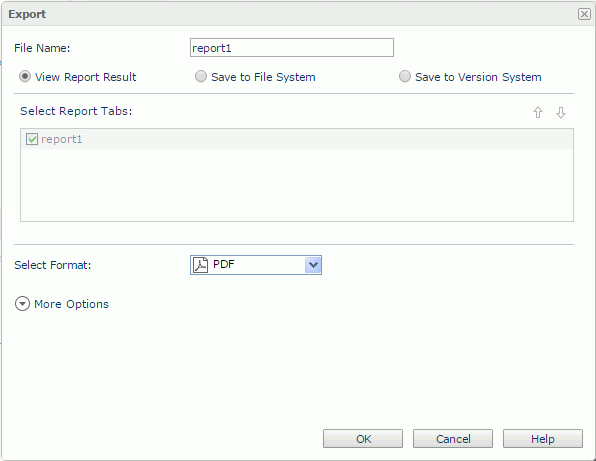The width and height of the screenshot is (596, 461).
Task: Select Save to File System option
Action: [201, 76]
